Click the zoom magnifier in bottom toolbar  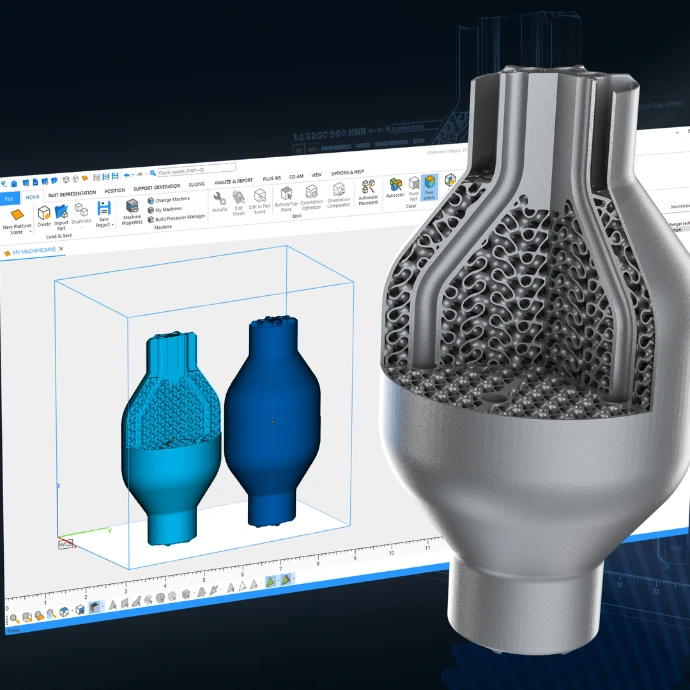[14, 618]
